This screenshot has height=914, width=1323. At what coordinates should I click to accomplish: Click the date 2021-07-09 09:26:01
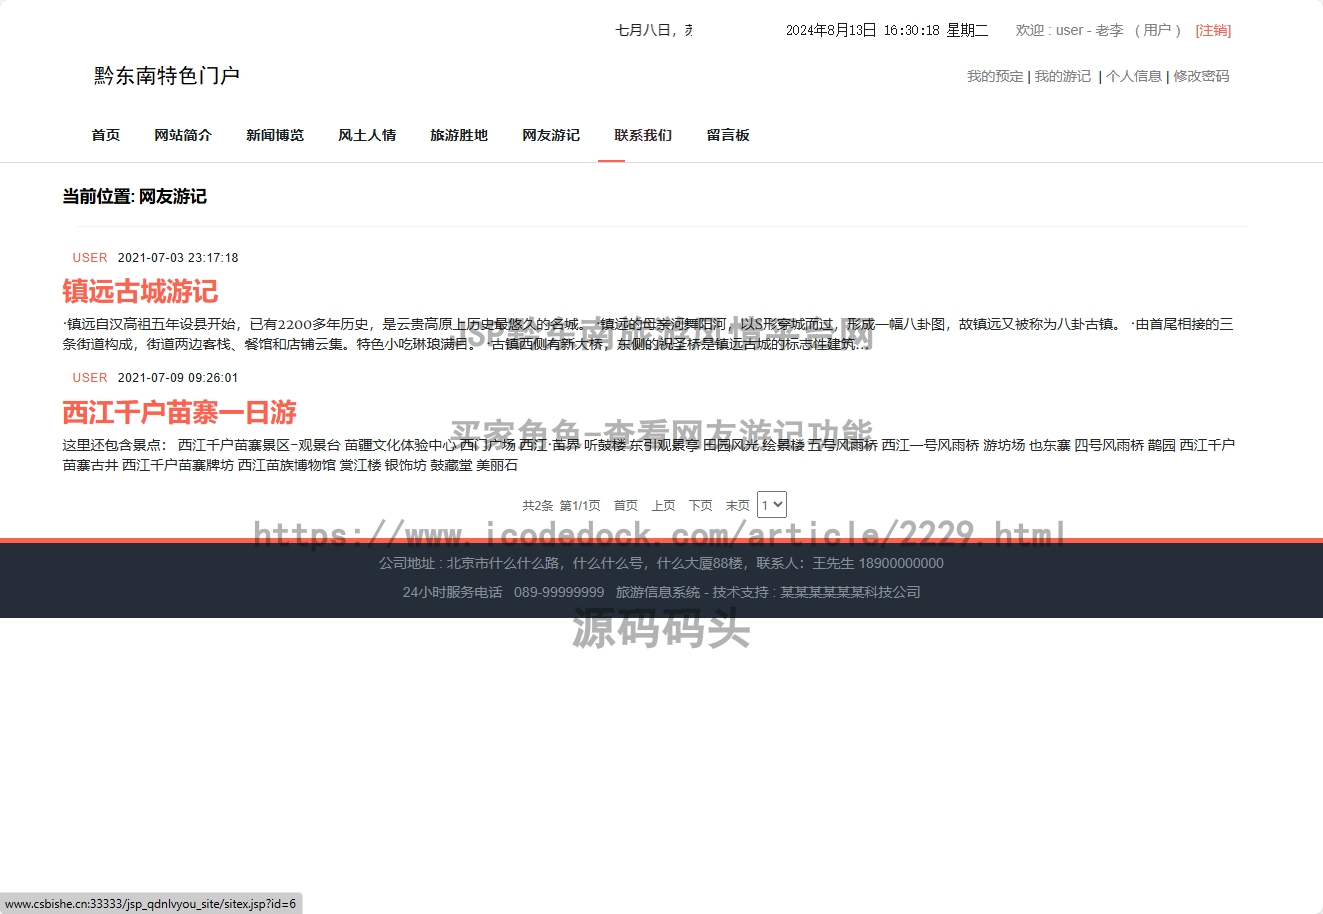(178, 378)
